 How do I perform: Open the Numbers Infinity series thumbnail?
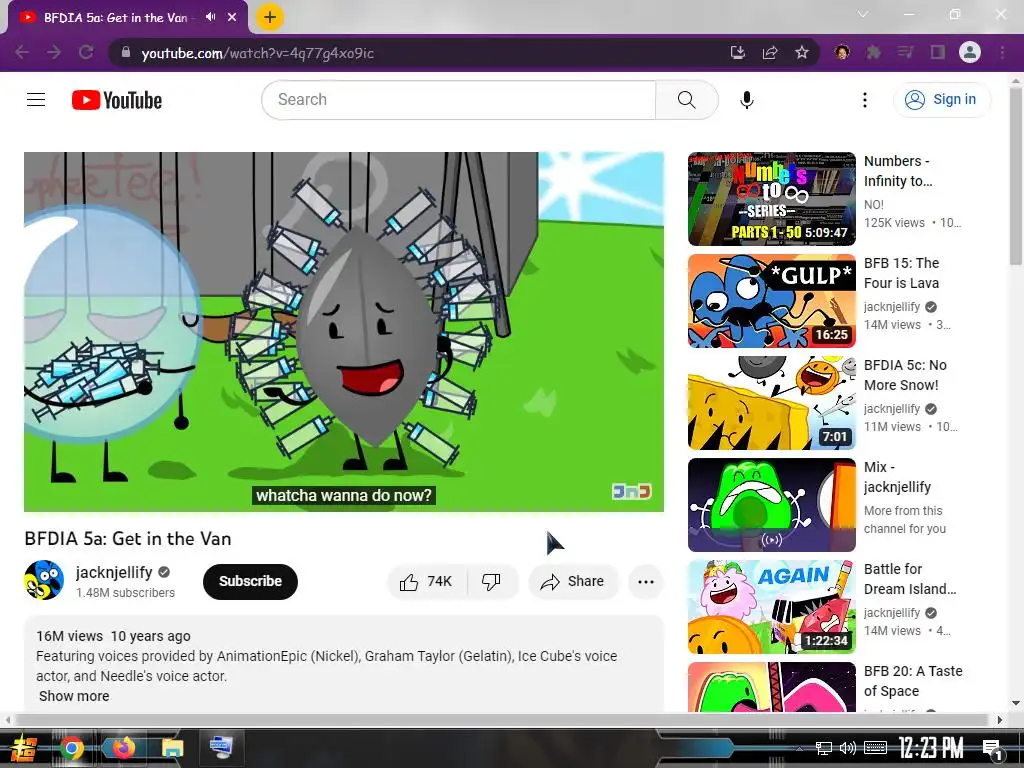click(x=771, y=199)
